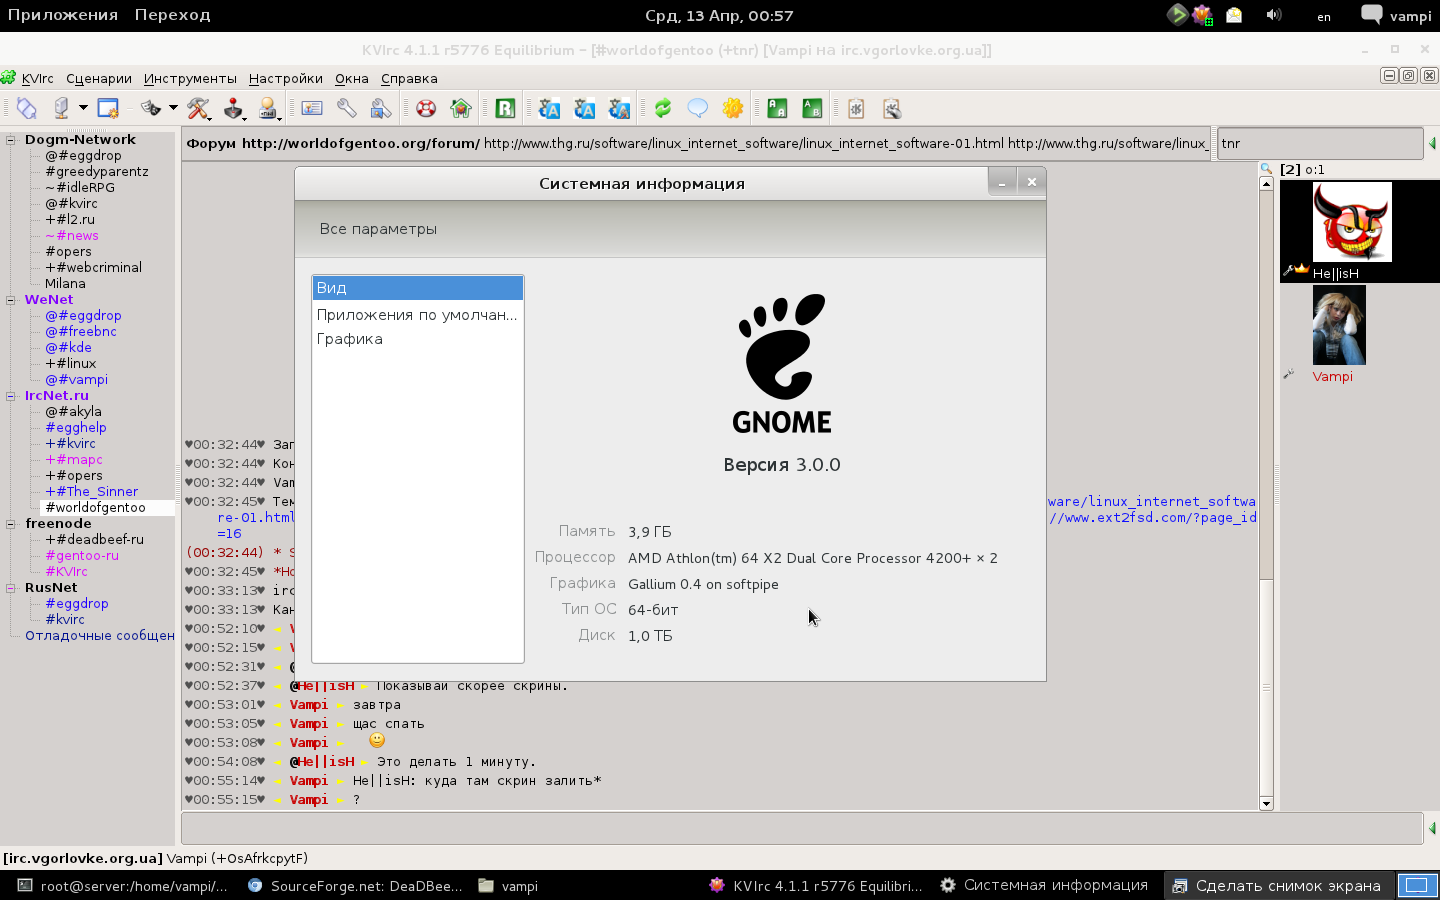1440x900 pixels.
Task: Select #gentoo-ru channel under freenode
Action: click(x=82, y=556)
